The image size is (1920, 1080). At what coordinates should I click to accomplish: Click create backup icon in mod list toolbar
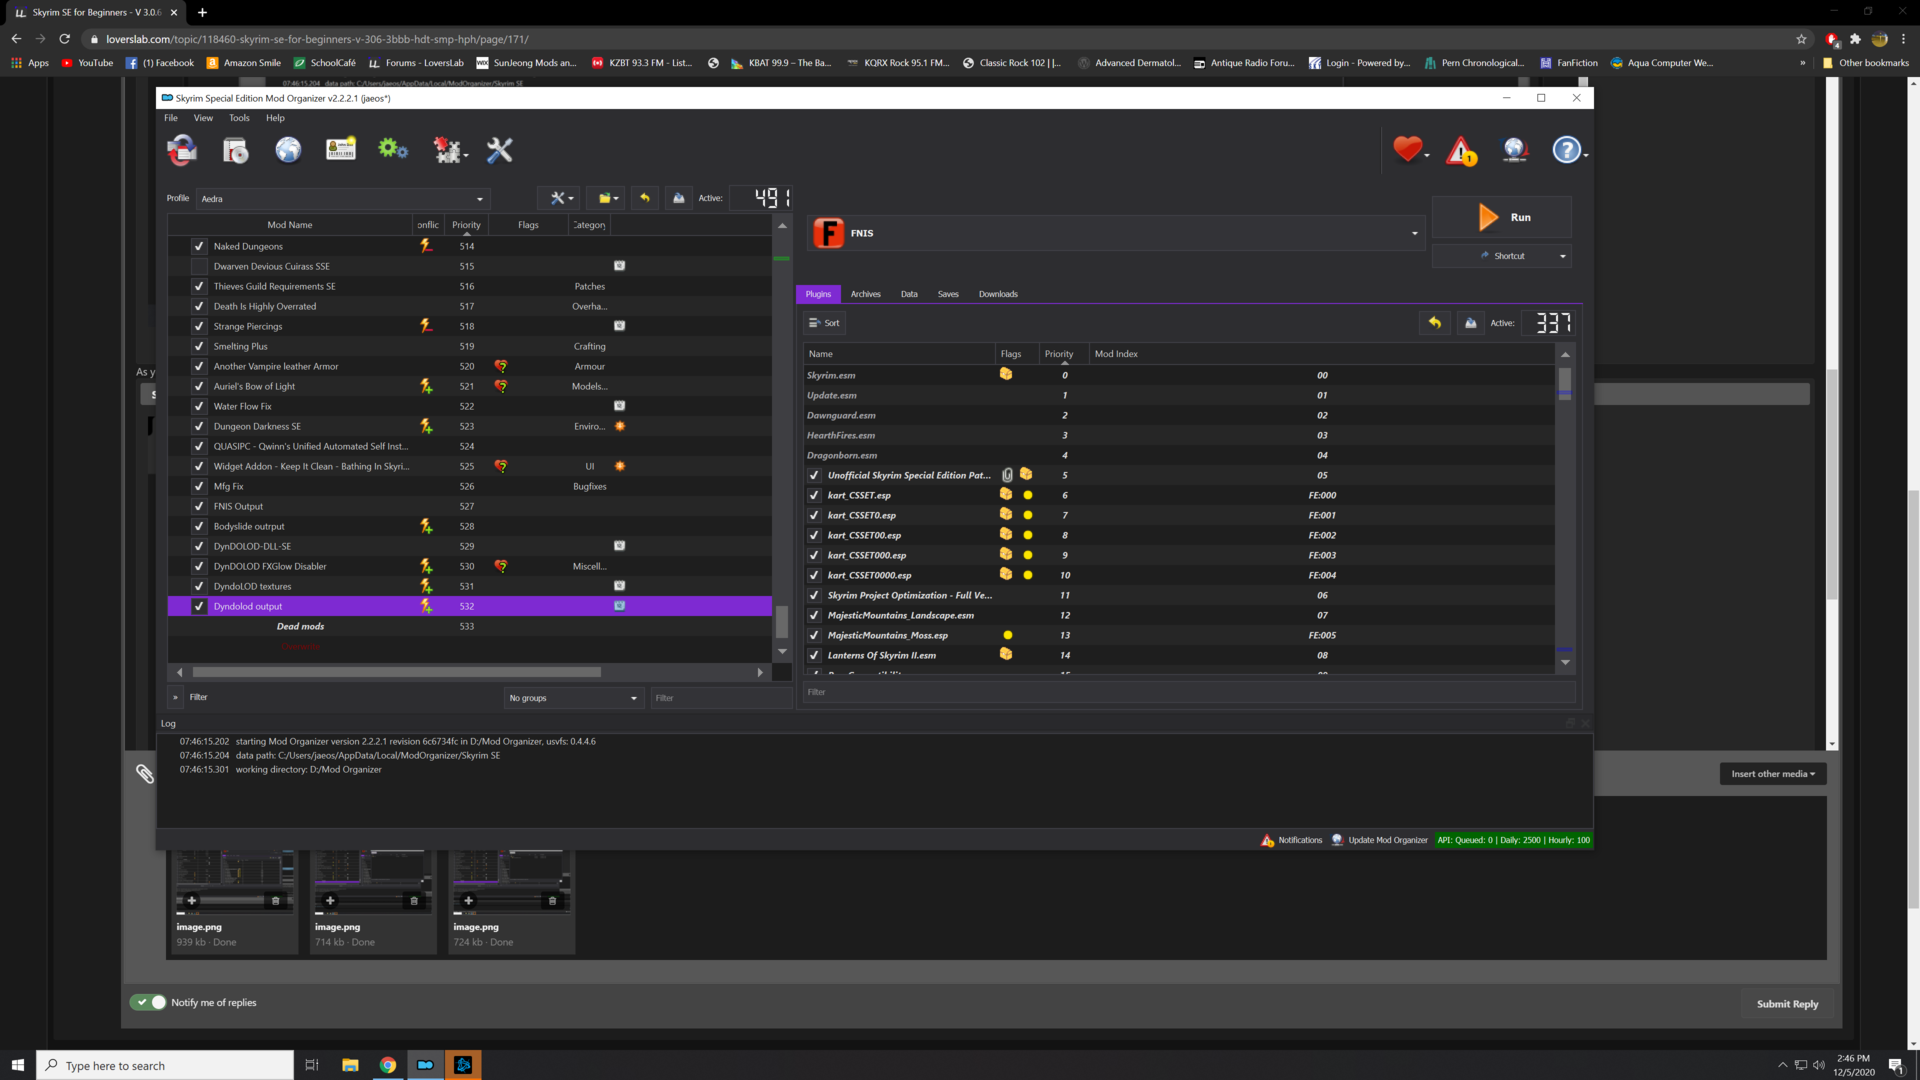point(679,198)
